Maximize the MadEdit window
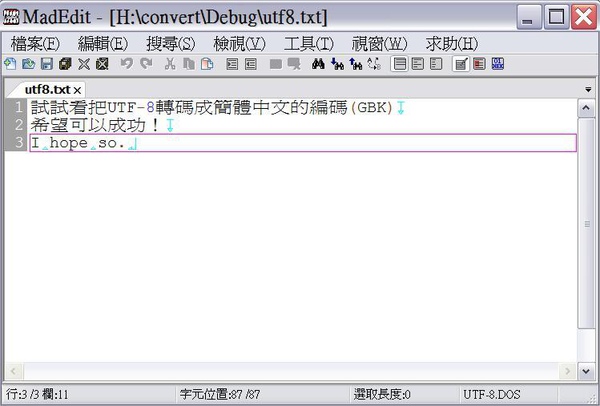Viewport: 600px width, 406px height. tap(556, 17)
